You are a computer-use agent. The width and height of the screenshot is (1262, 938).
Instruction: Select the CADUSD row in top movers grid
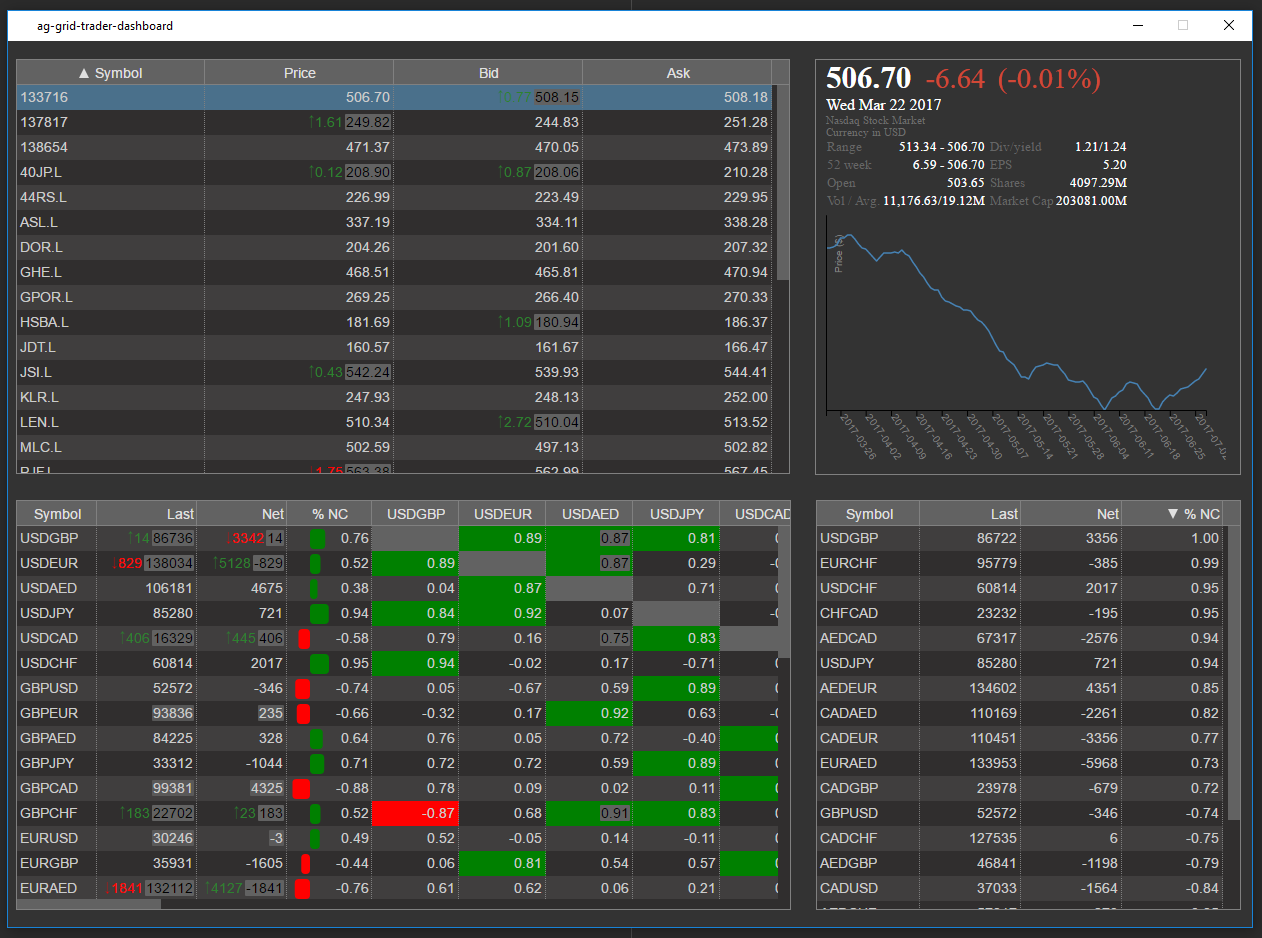(1020, 888)
